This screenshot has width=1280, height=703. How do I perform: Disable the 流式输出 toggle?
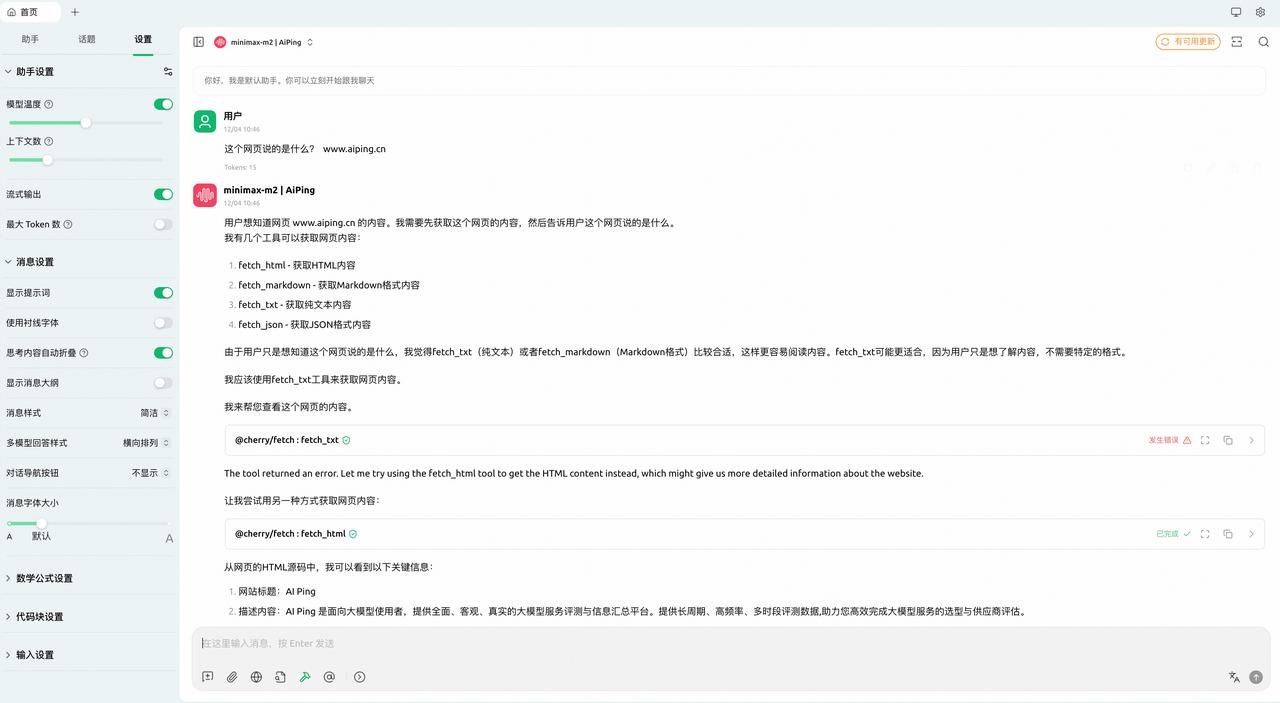[x=163, y=194]
